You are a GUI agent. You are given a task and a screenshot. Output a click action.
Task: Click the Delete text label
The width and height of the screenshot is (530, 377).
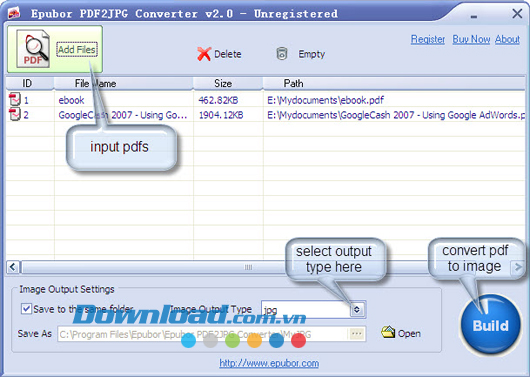228,54
